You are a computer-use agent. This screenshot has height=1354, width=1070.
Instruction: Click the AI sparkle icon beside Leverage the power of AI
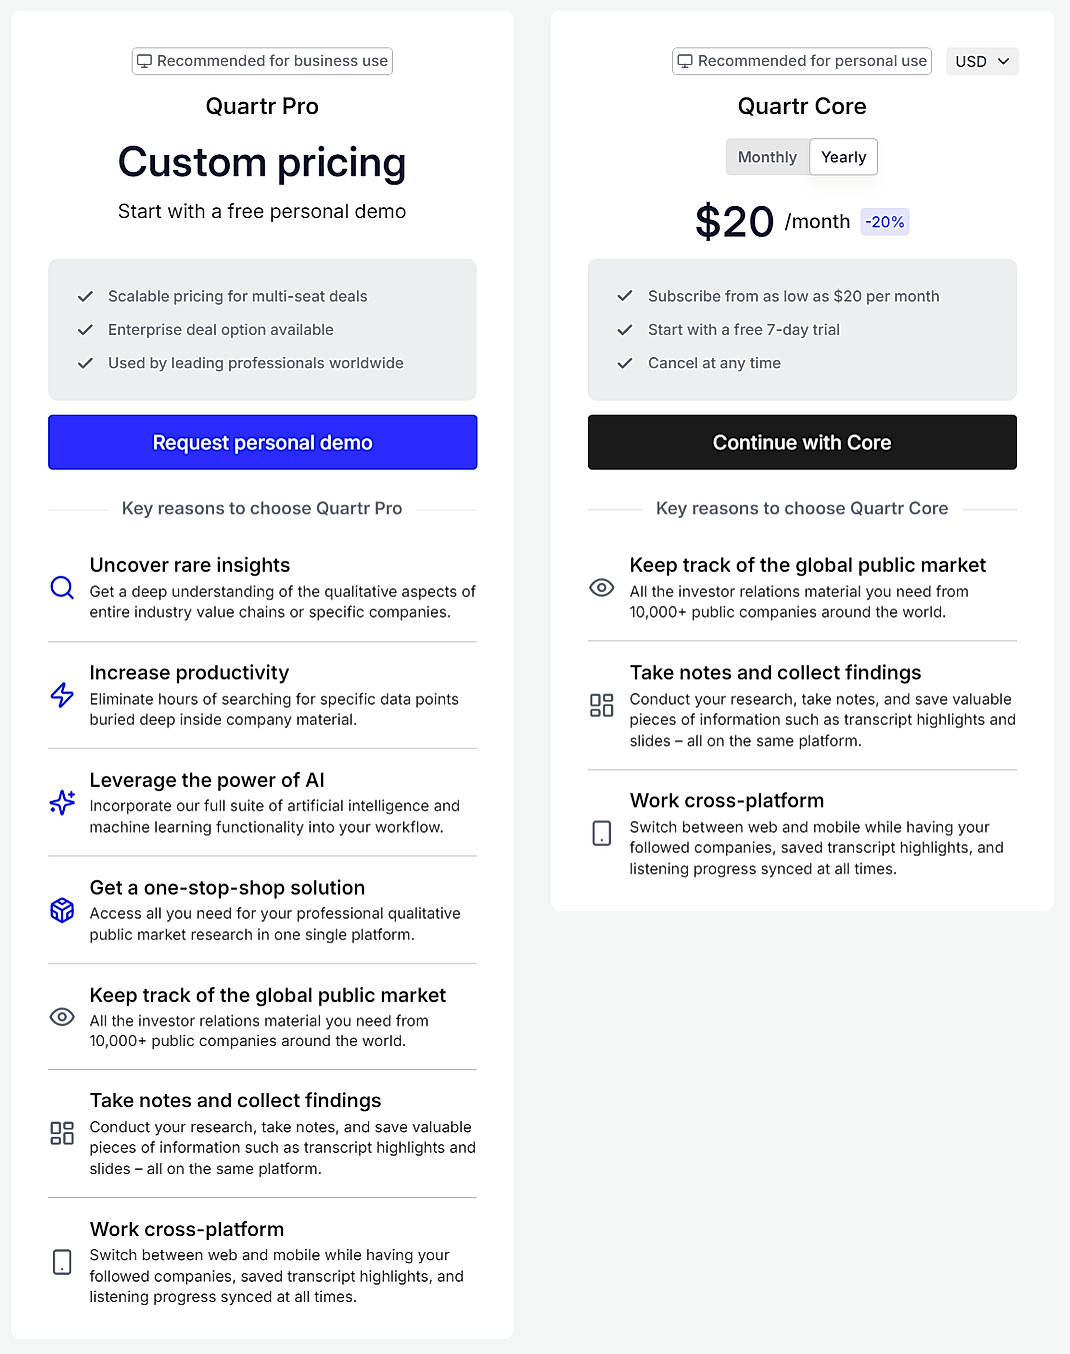tap(61, 803)
